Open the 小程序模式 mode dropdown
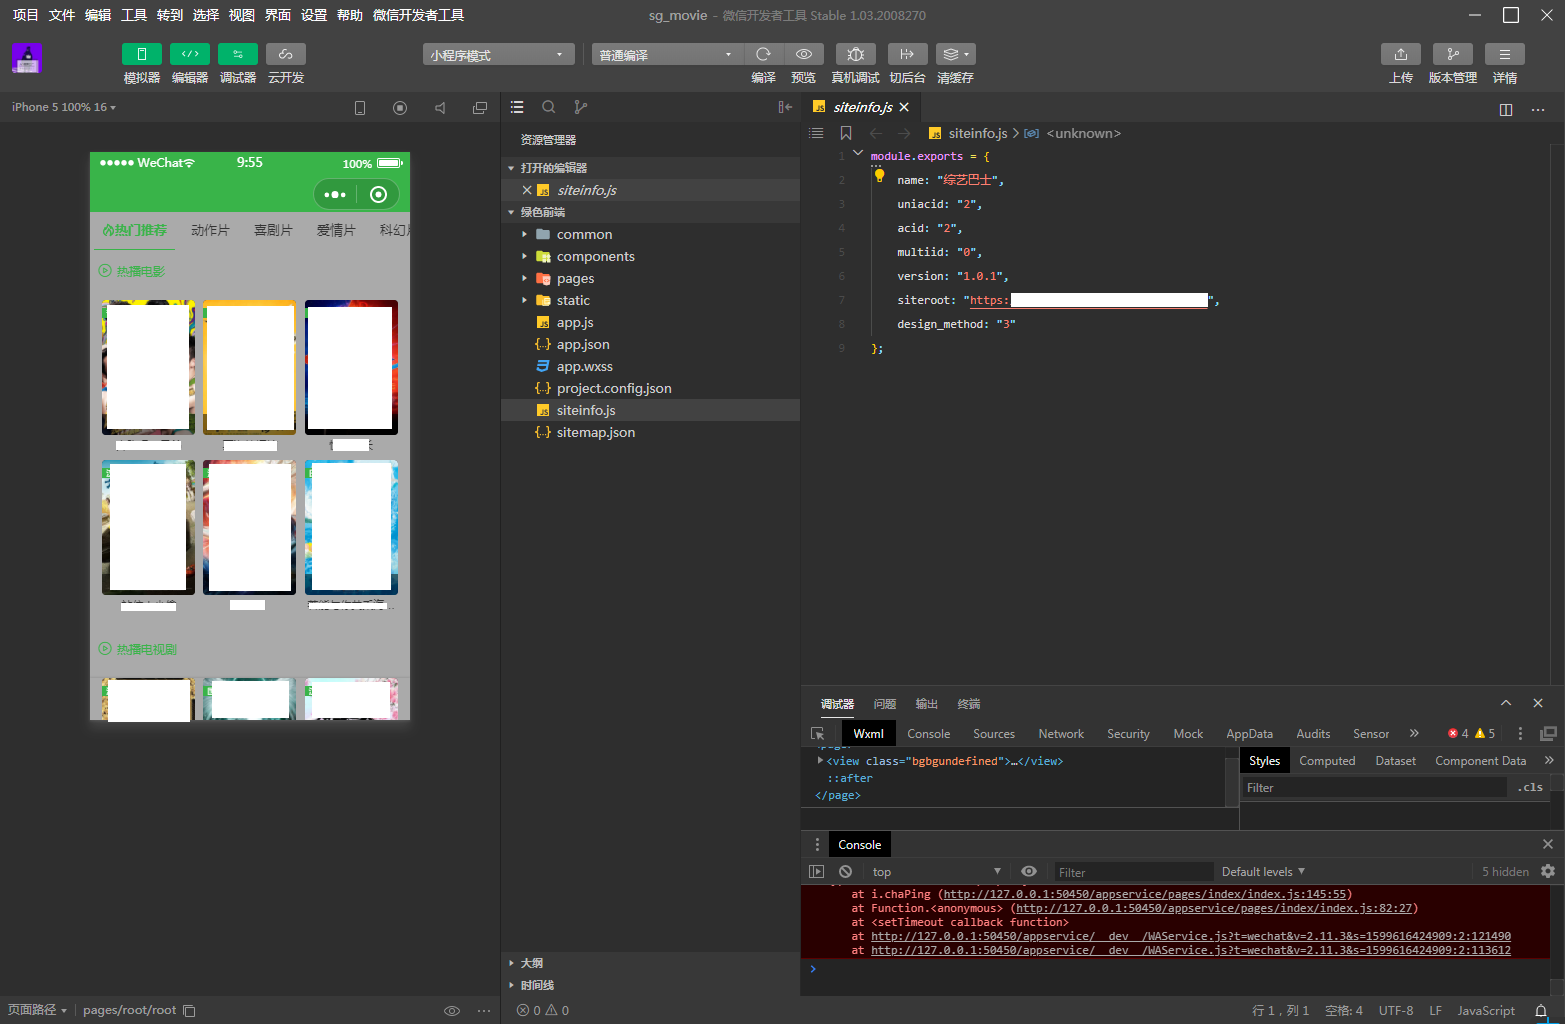The width and height of the screenshot is (1565, 1024). point(498,55)
